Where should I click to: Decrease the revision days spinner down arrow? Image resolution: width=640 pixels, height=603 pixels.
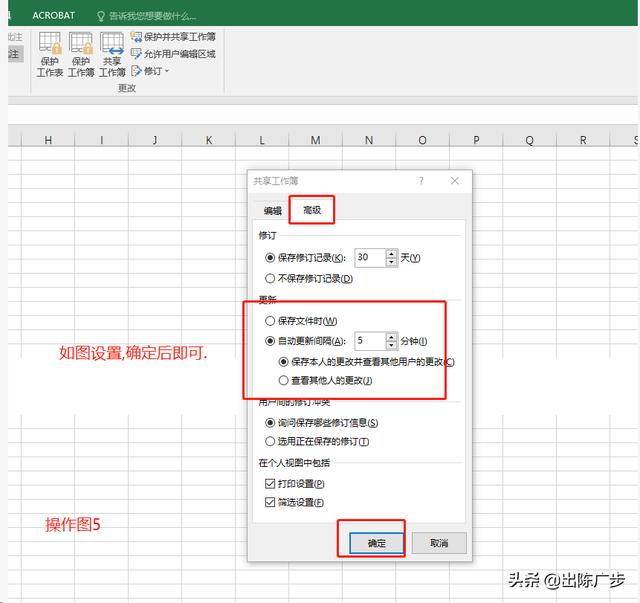[391, 262]
